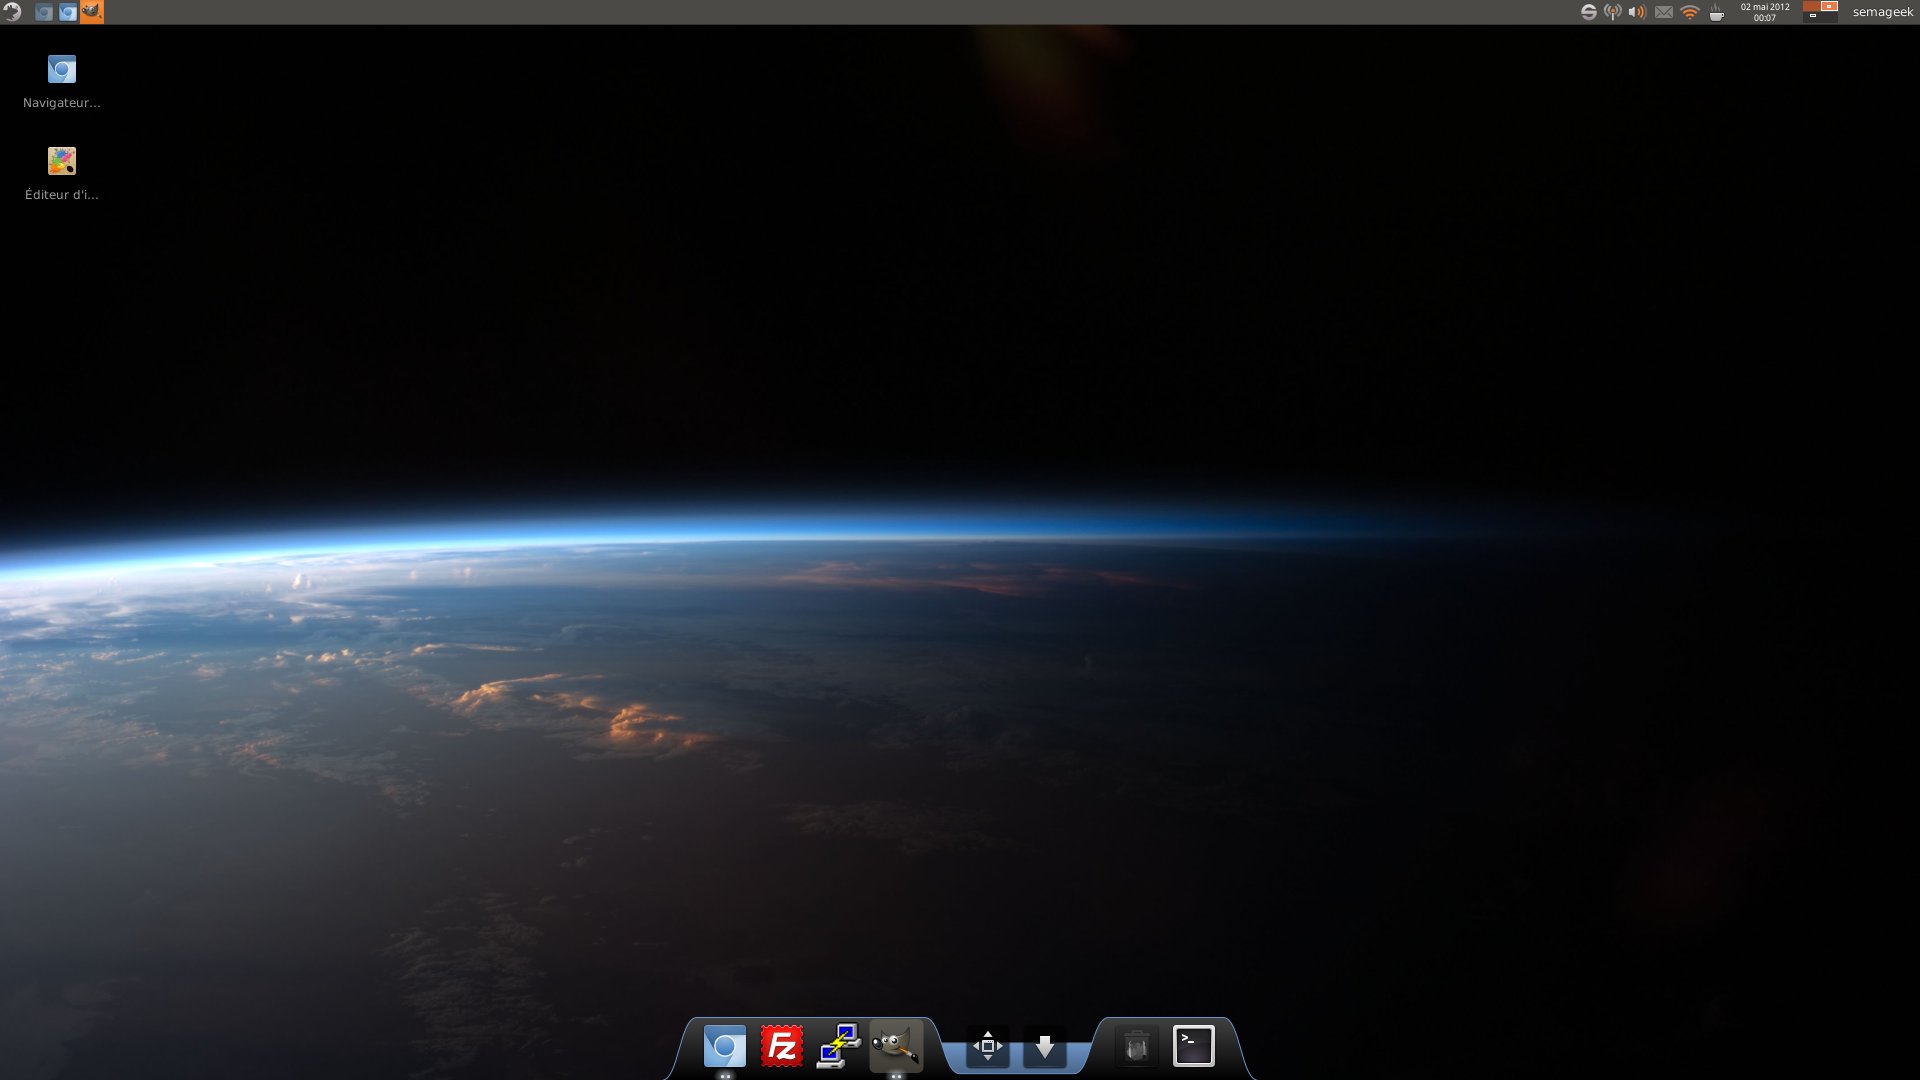Click the dock down-arrow icon
This screenshot has height=1080, width=1920.
point(1045,1047)
